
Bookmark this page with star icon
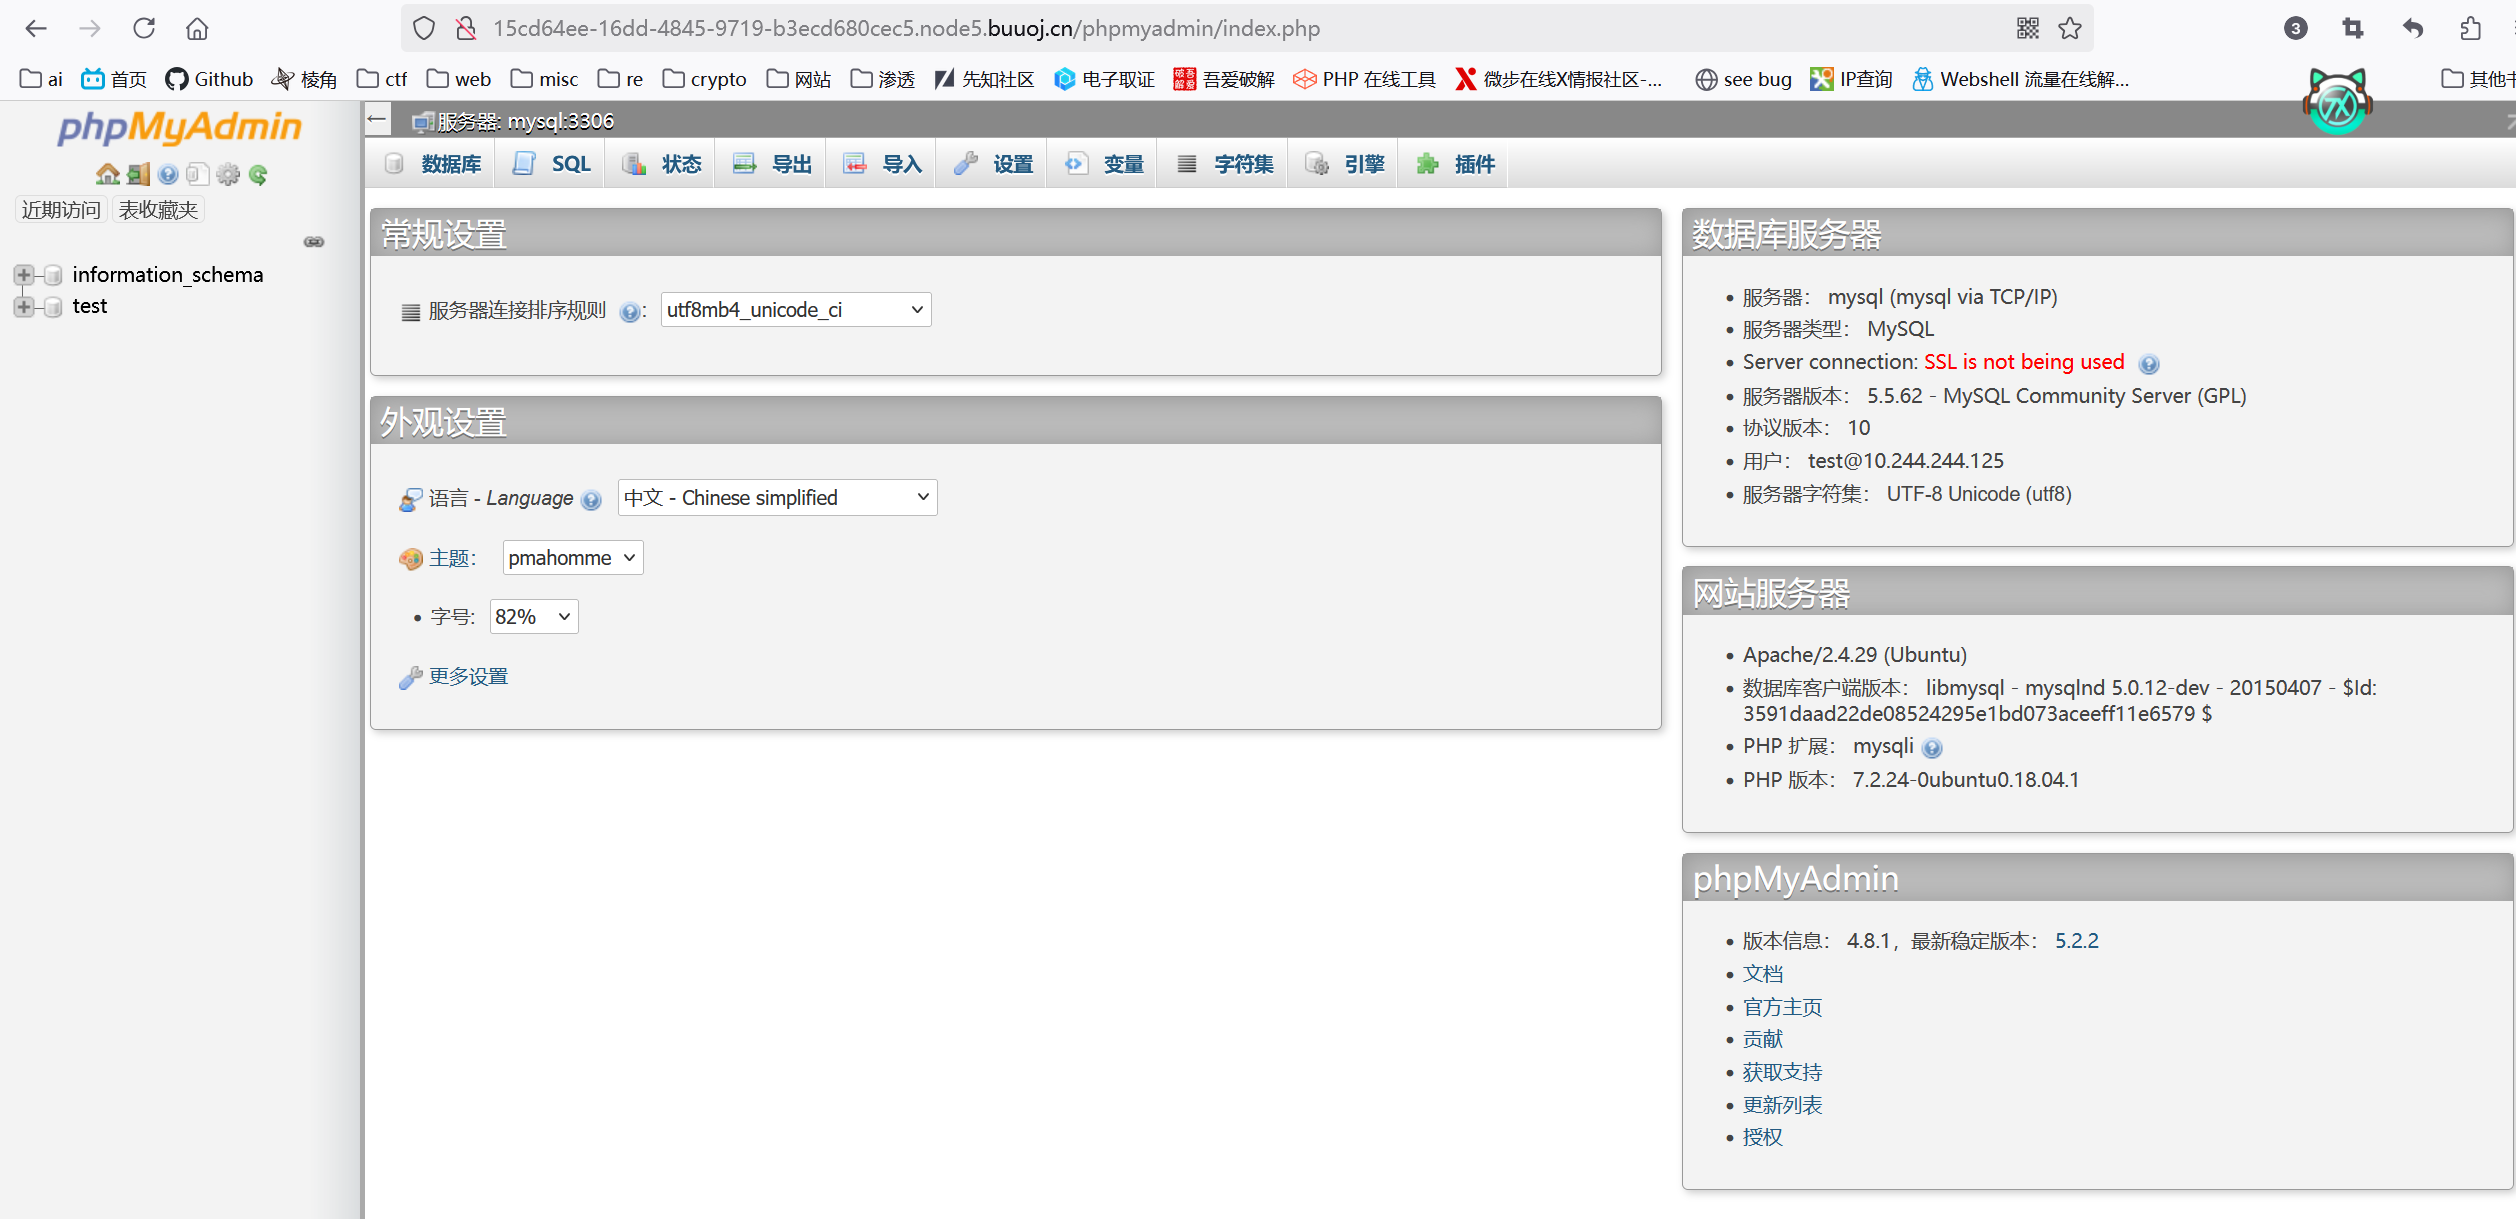pos(2070,28)
